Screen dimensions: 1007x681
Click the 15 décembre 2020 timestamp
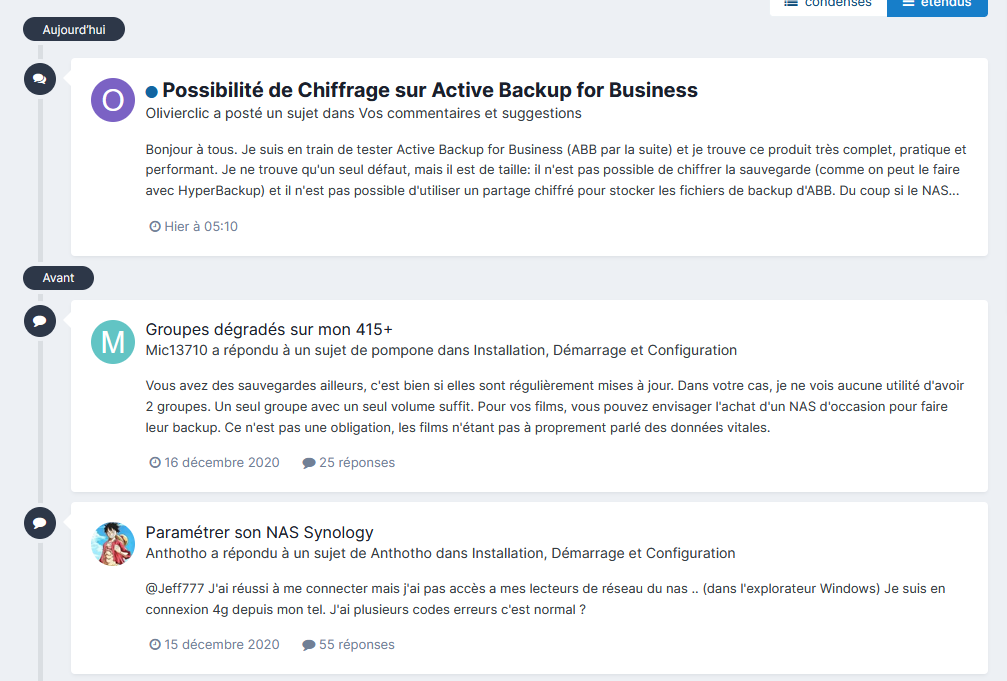pyautogui.click(x=222, y=645)
